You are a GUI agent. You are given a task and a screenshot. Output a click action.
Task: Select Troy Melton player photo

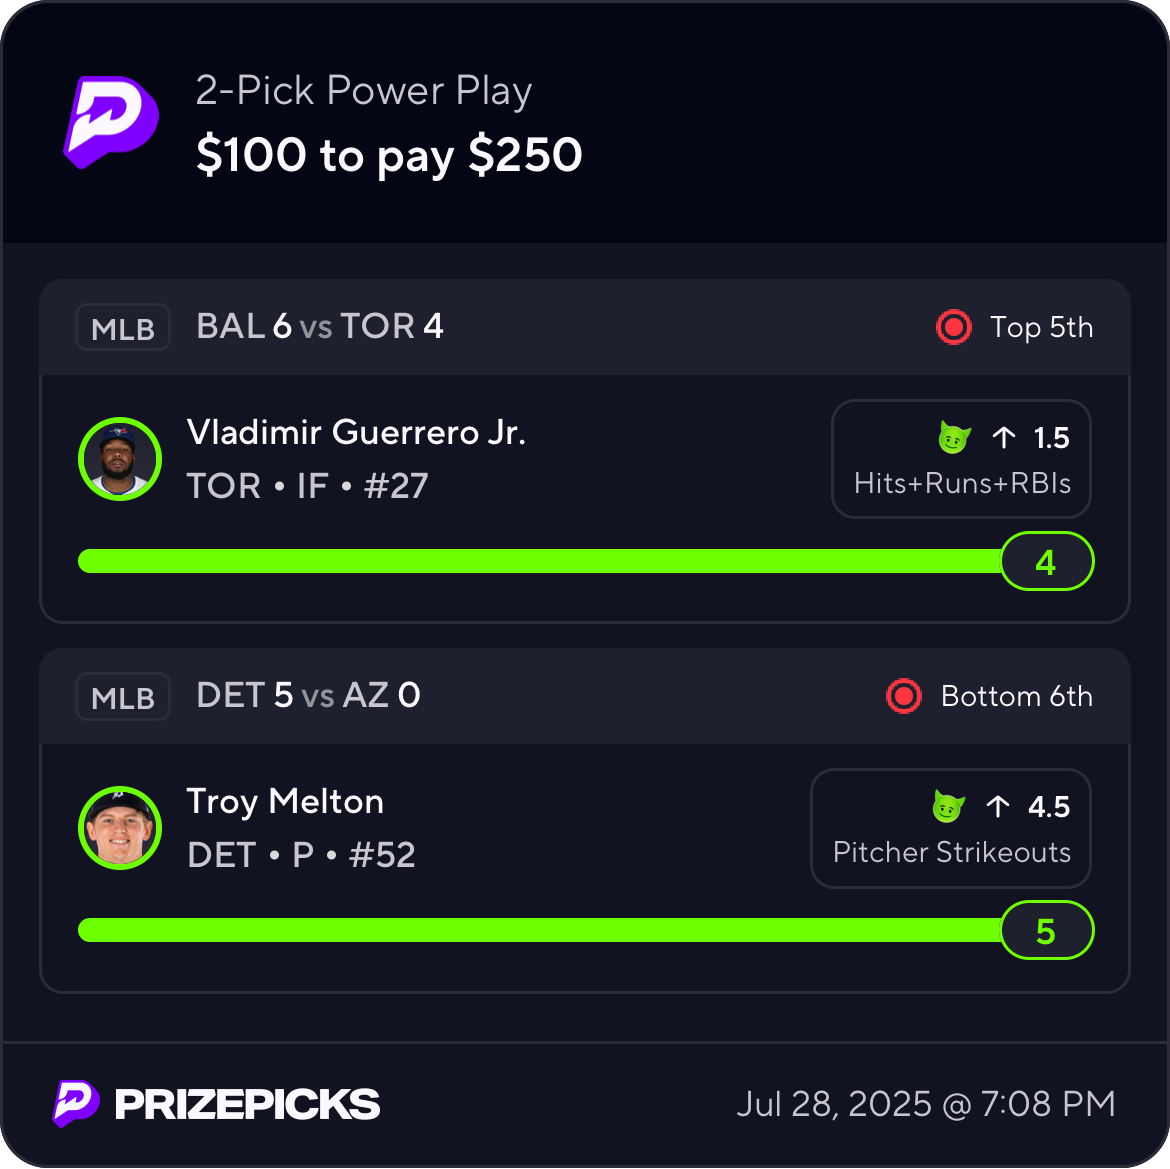[x=120, y=828]
